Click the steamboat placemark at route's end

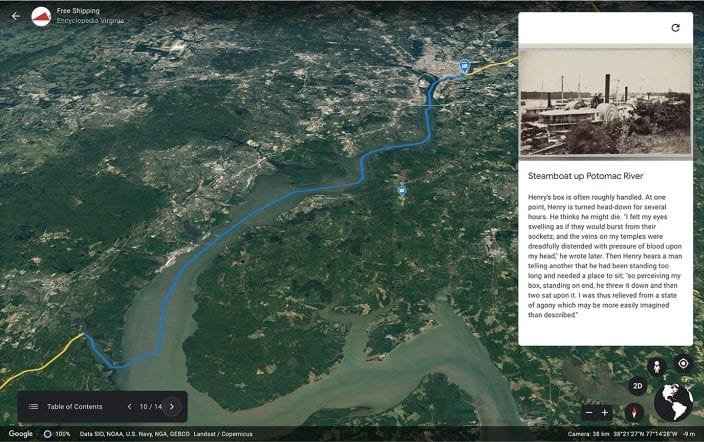pyautogui.click(x=464, y=66)
